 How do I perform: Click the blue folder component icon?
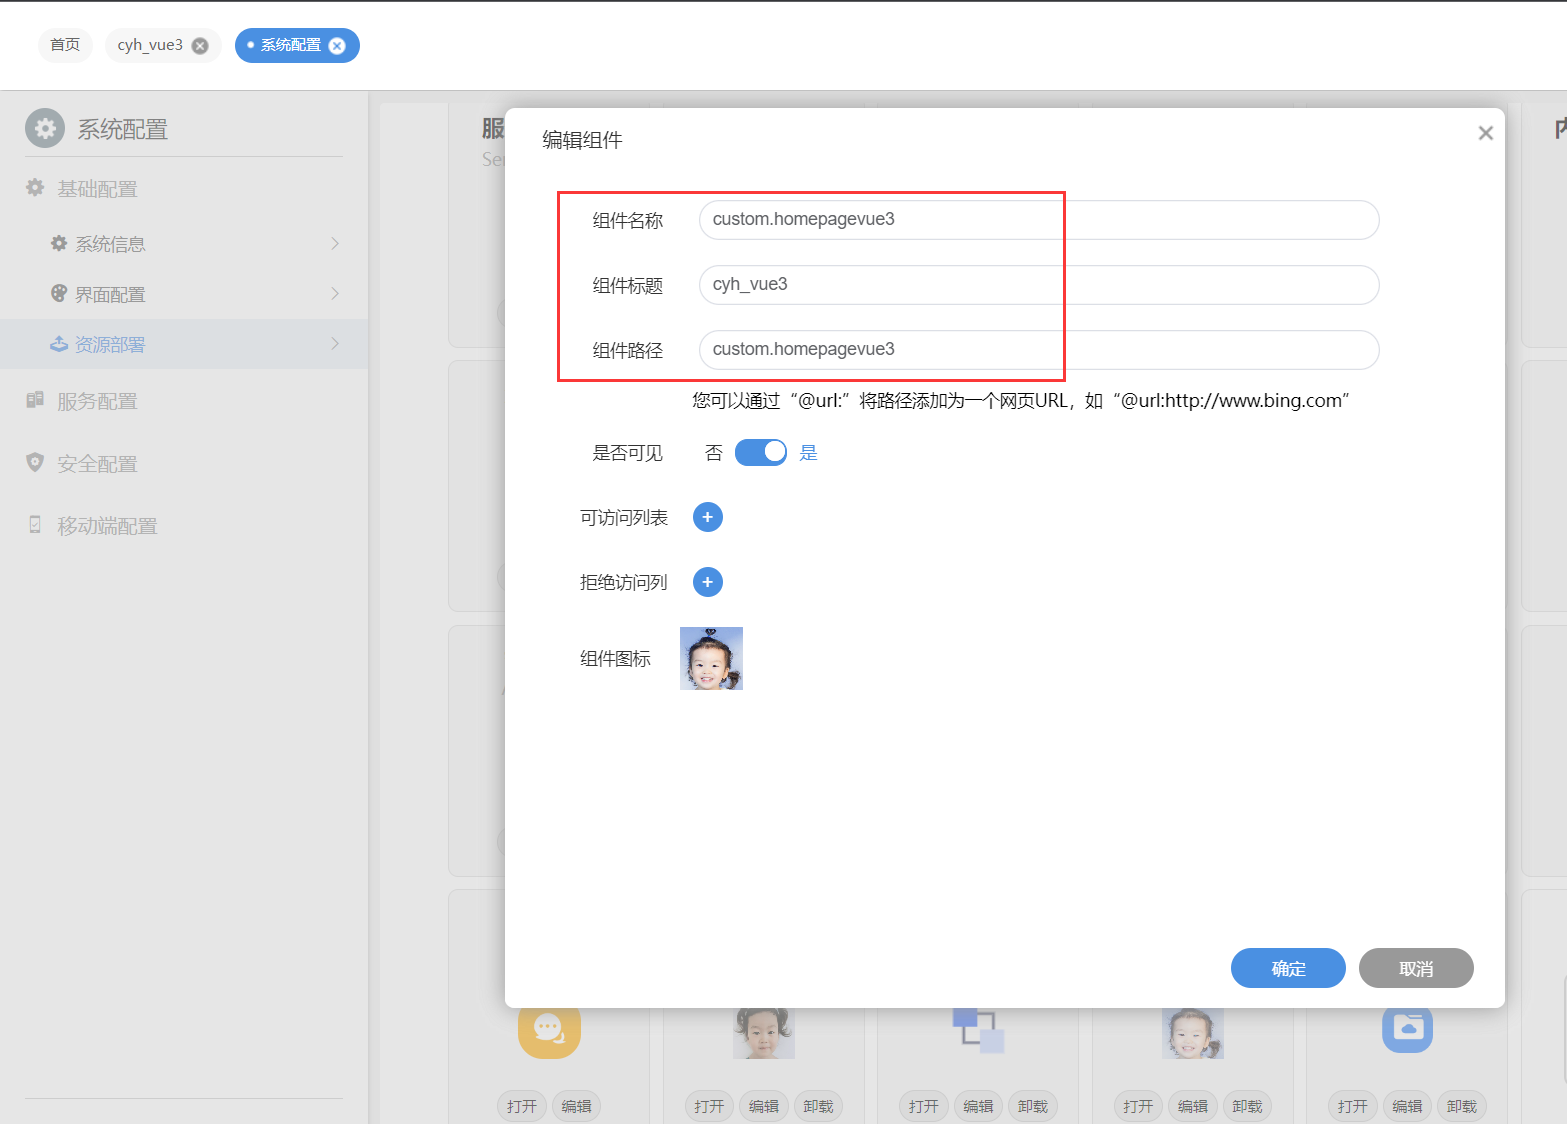tap(1407, 1030)
